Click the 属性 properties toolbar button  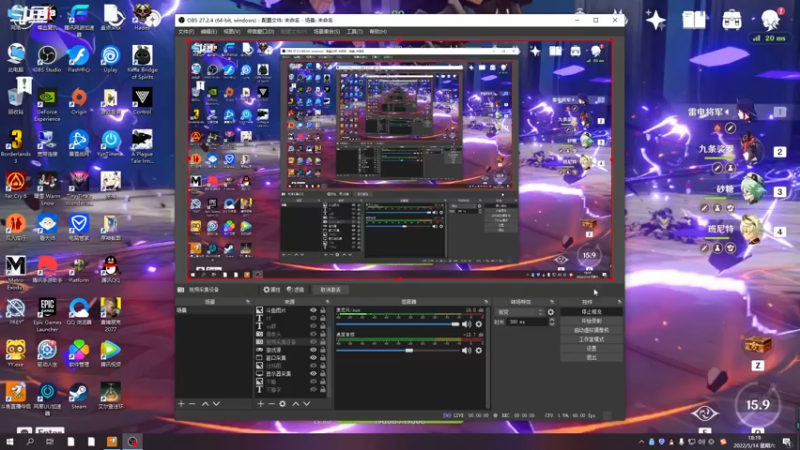click(x=272, y=290)
